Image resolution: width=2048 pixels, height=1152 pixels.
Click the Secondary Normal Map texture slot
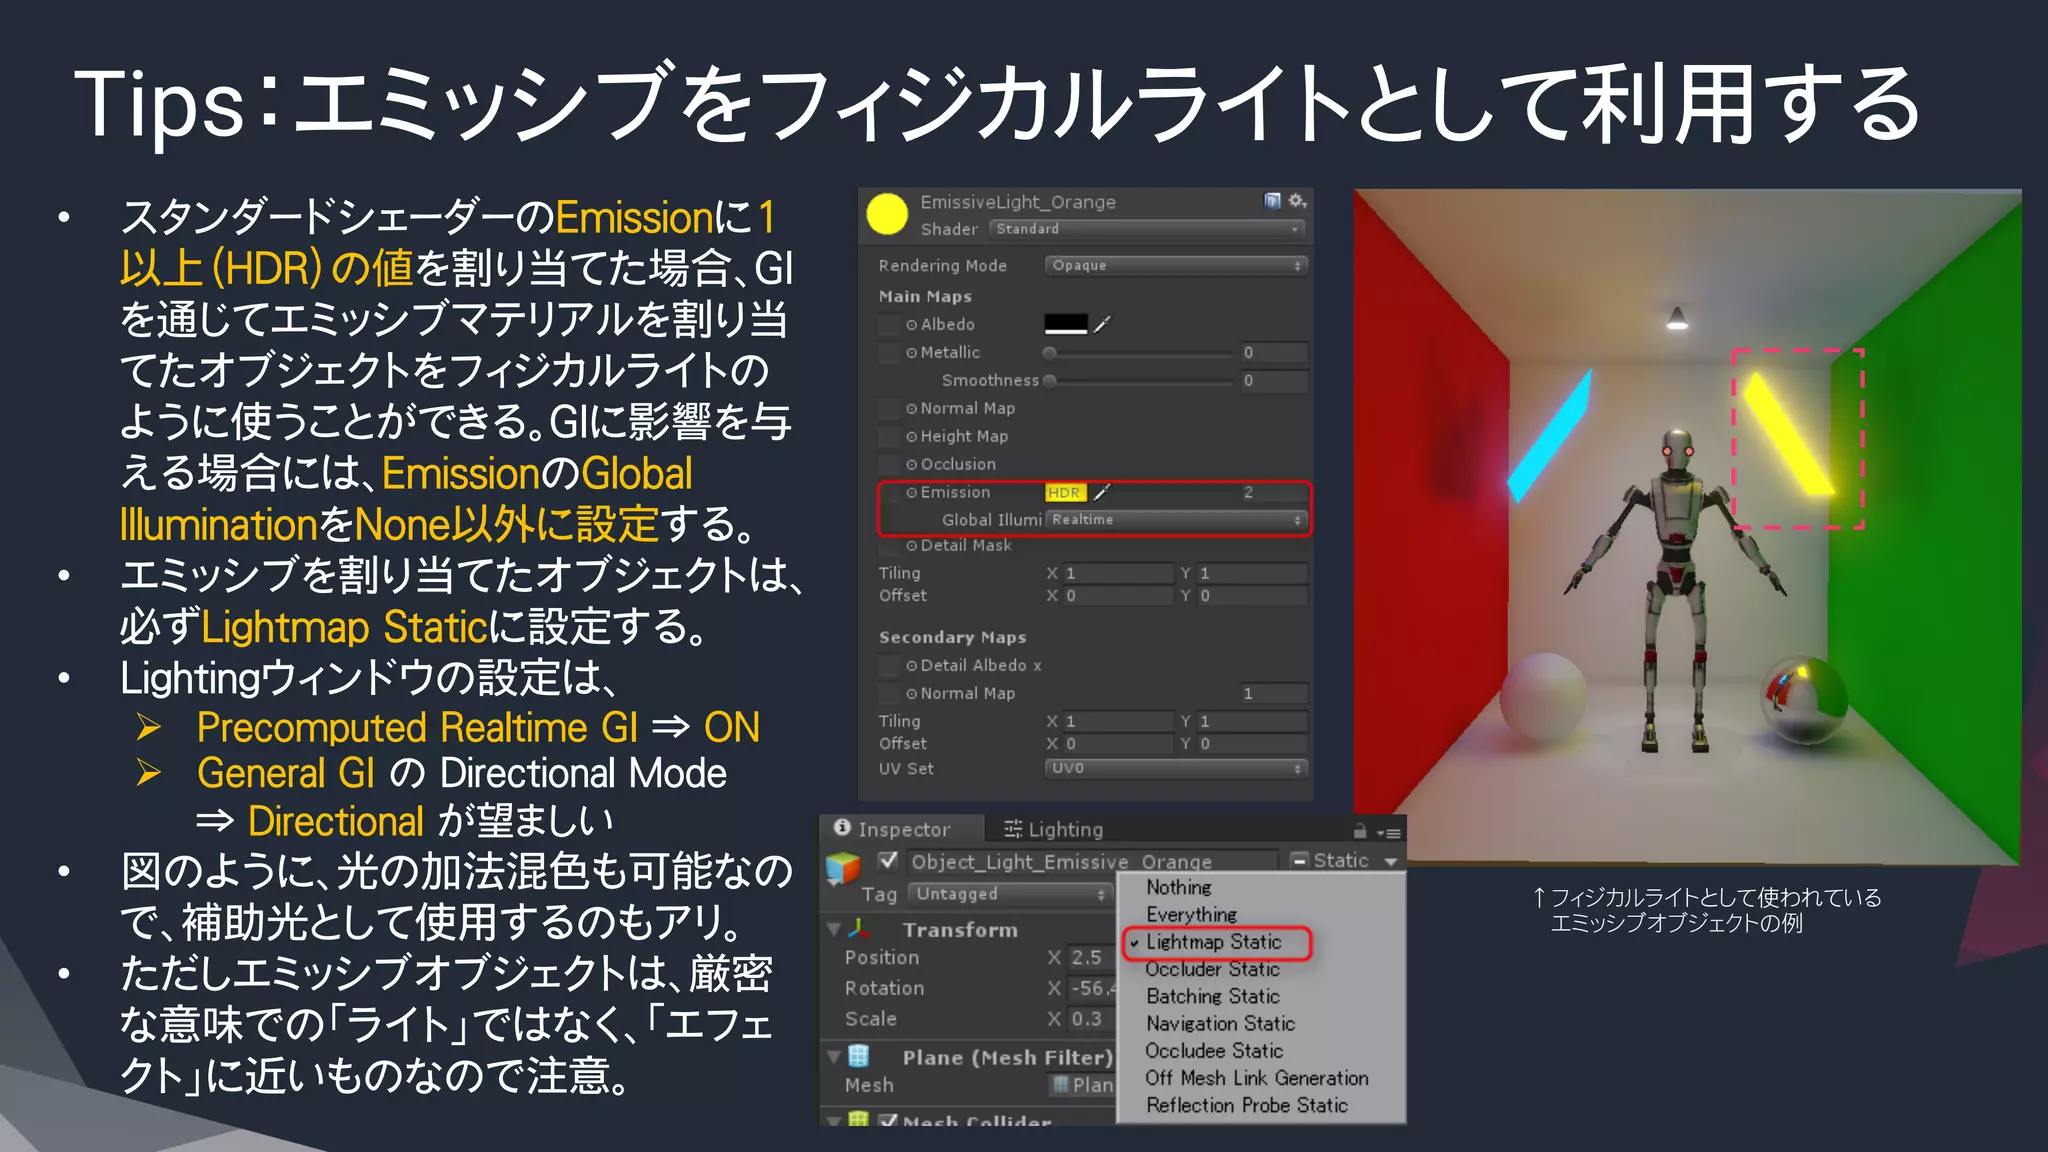coord(889,694)
